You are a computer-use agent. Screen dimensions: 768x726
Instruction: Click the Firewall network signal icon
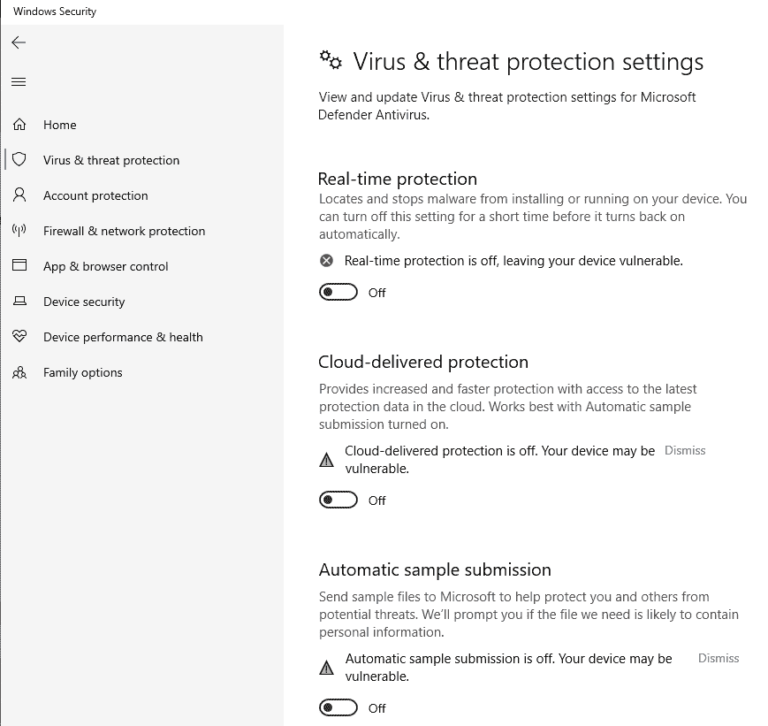(x=18, y=230)
